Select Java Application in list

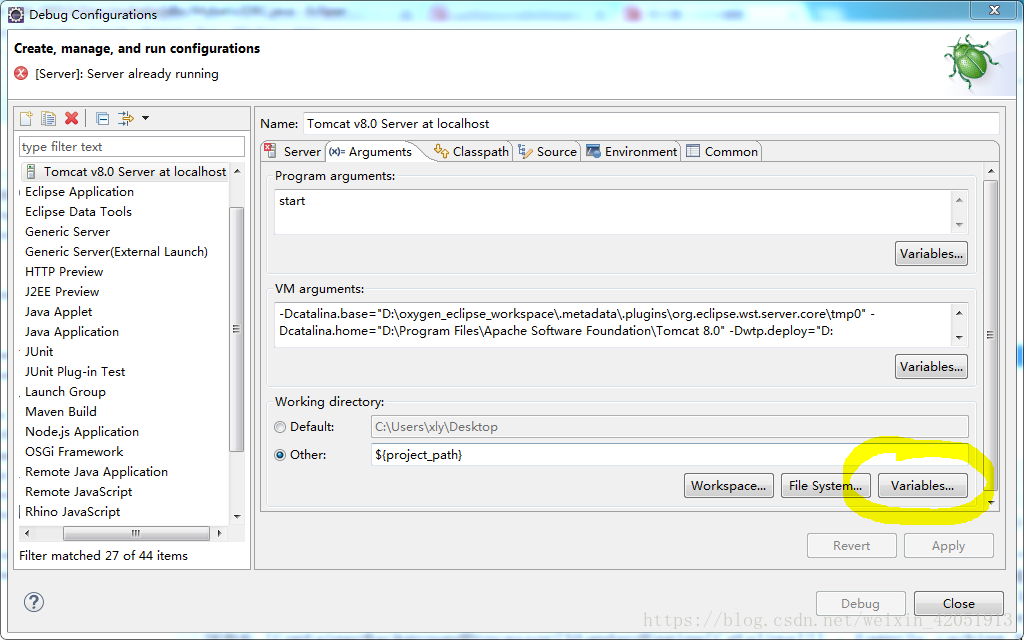pos(72,332)
